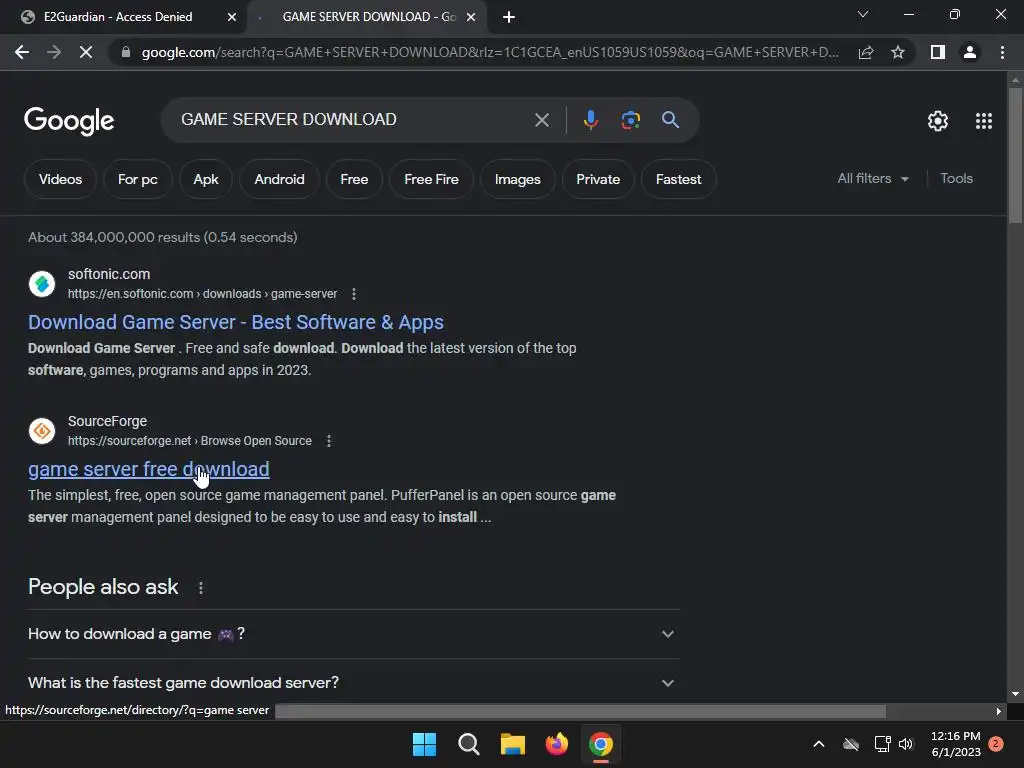The image size is (1024, 768).
Task: Open Windows taskbar search
Action: [469, 744]
